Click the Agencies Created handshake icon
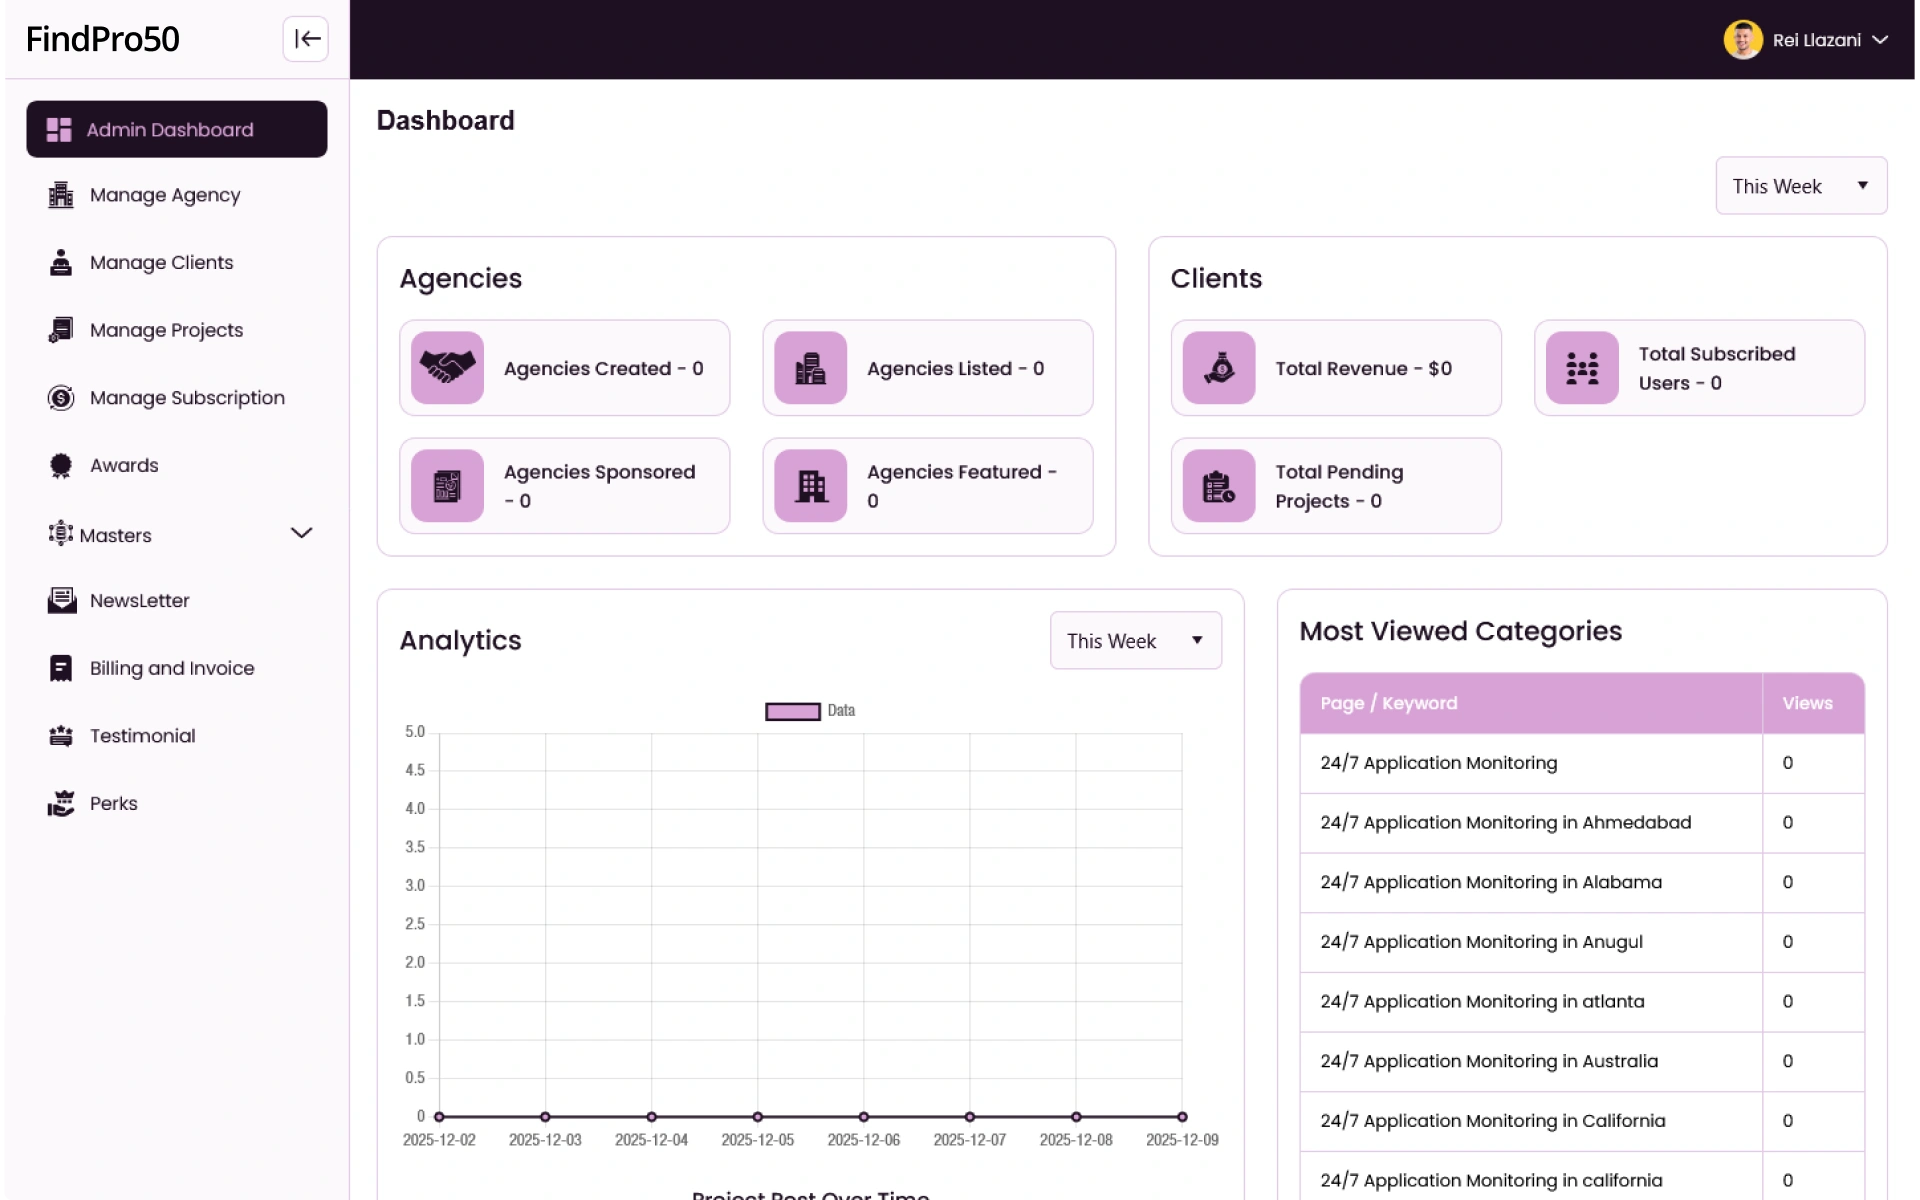Image resolution: width=1920 pixels, height=1200 pixels. click(447, 368)
